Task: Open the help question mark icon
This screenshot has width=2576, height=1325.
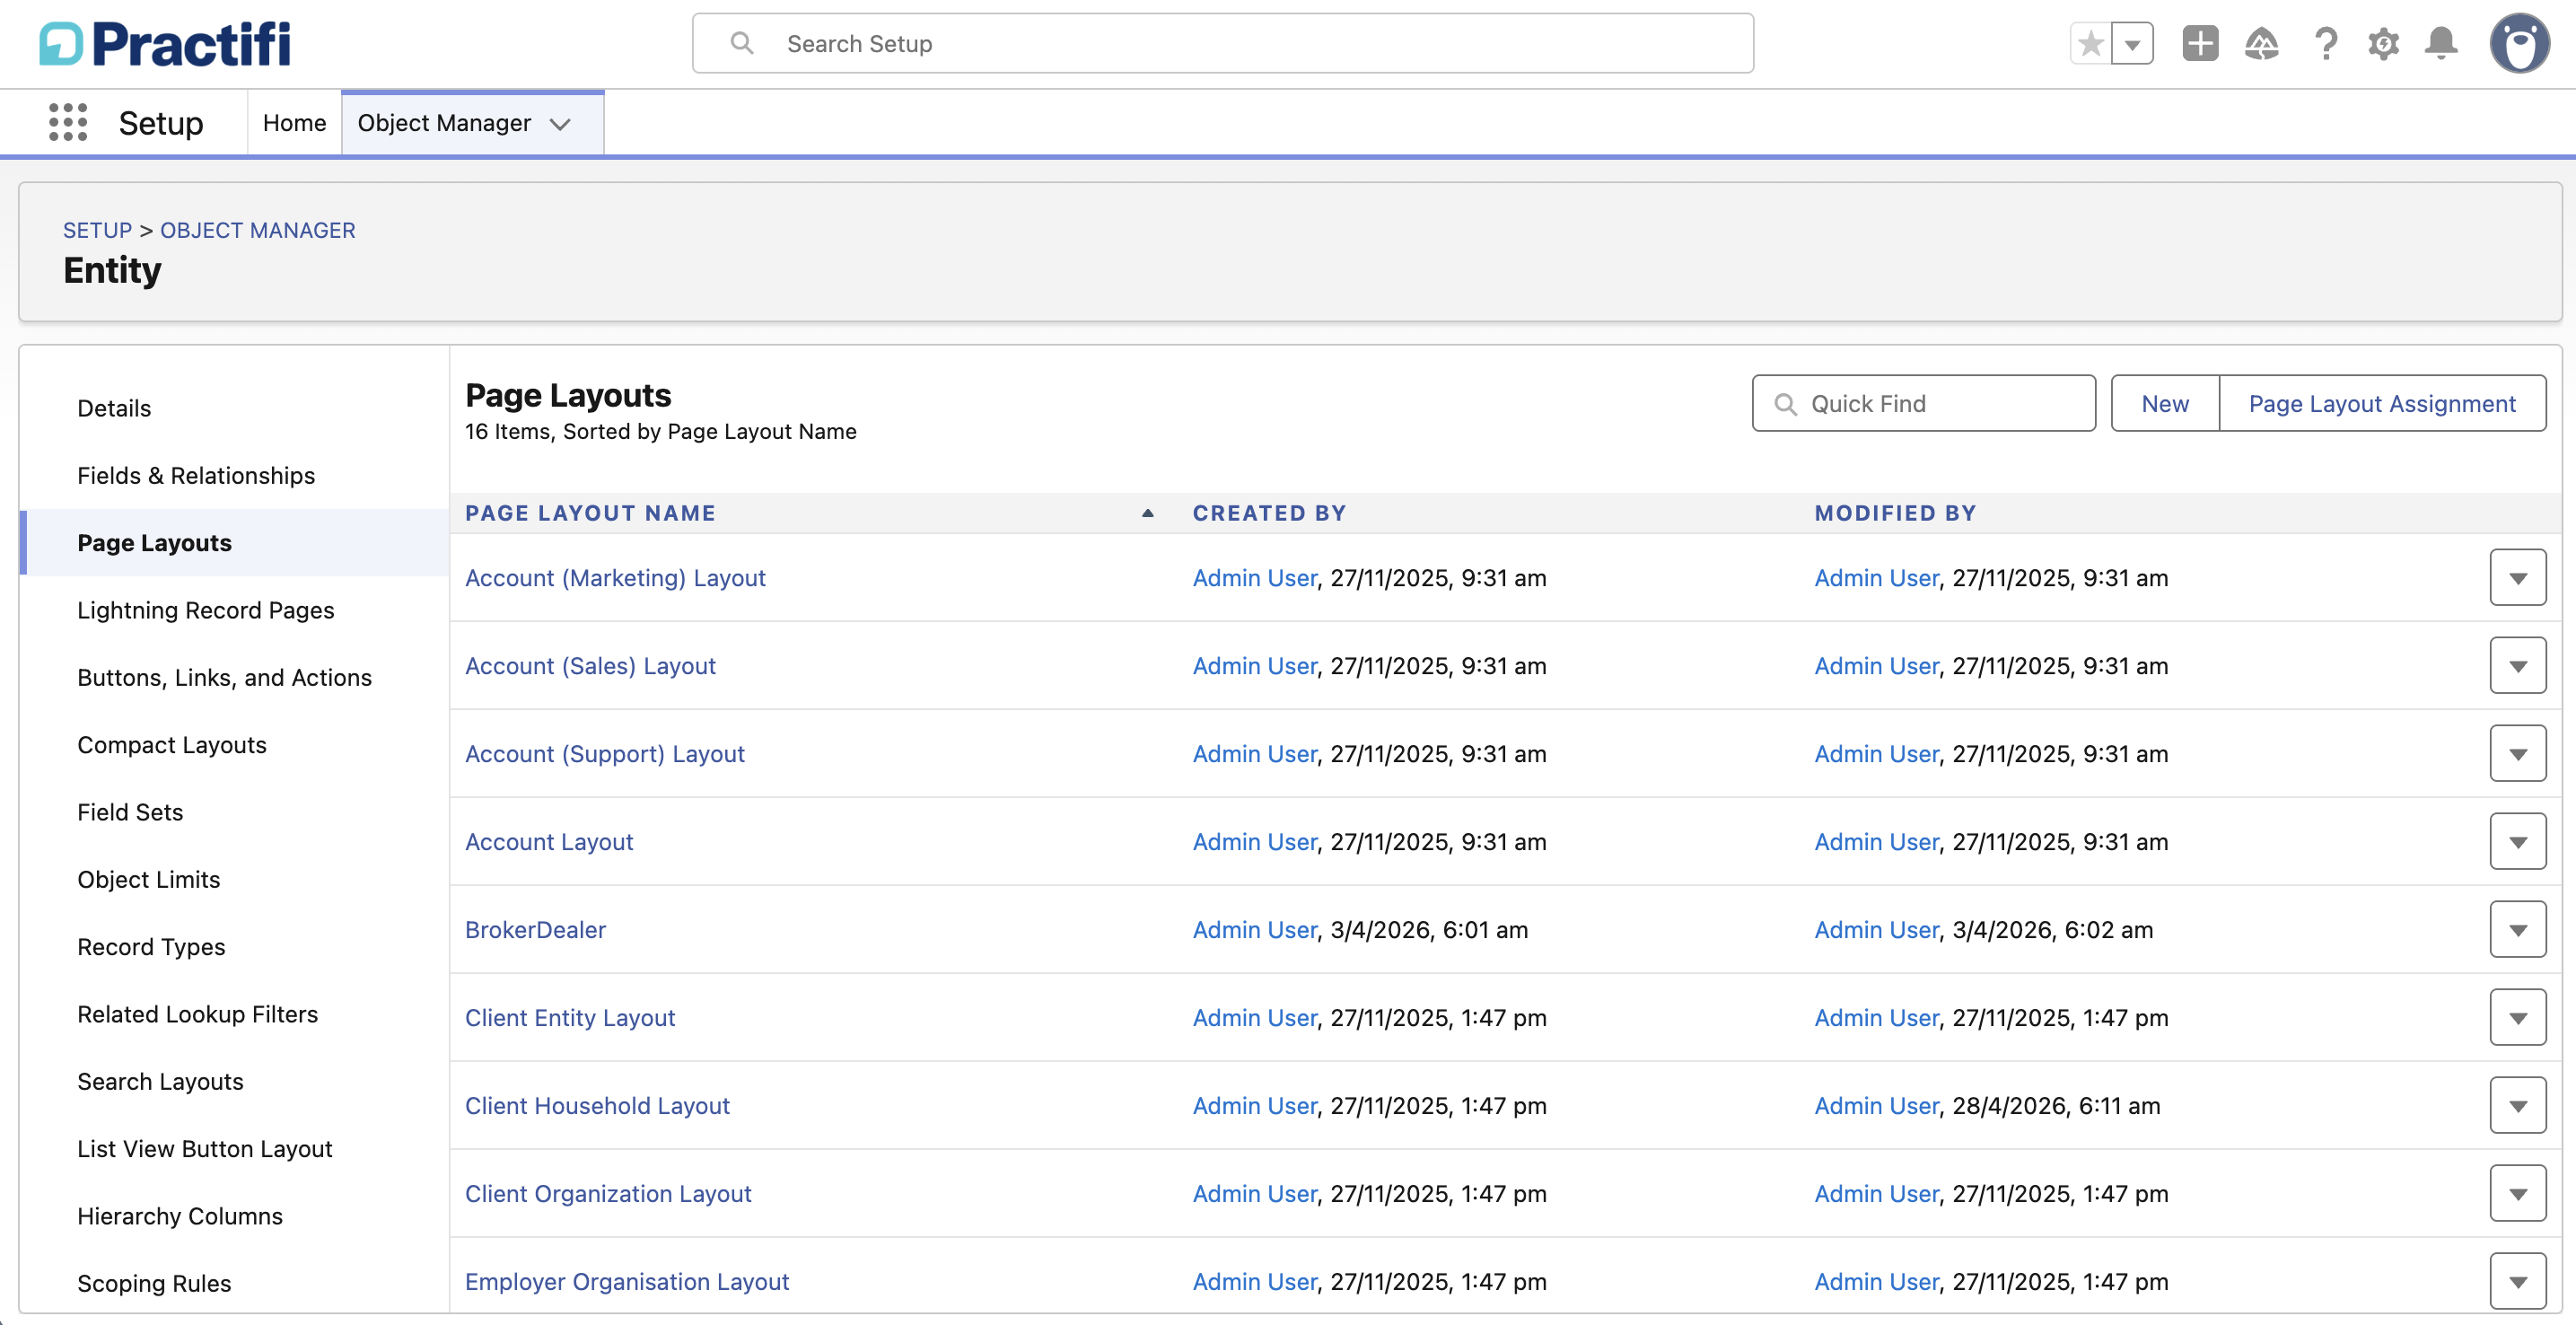Action: click(2325, 44)
